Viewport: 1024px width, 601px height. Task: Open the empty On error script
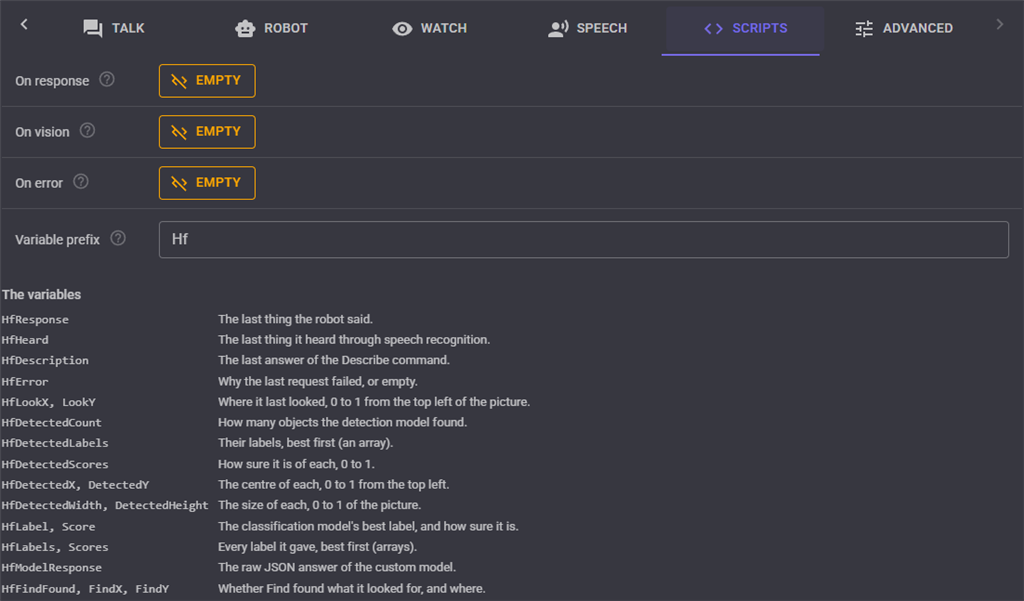[207, 182]
